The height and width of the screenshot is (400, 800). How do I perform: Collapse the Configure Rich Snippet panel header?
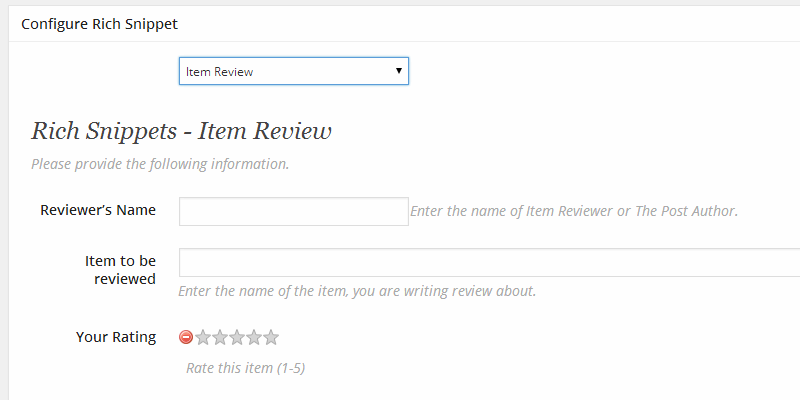click(404, 24)
